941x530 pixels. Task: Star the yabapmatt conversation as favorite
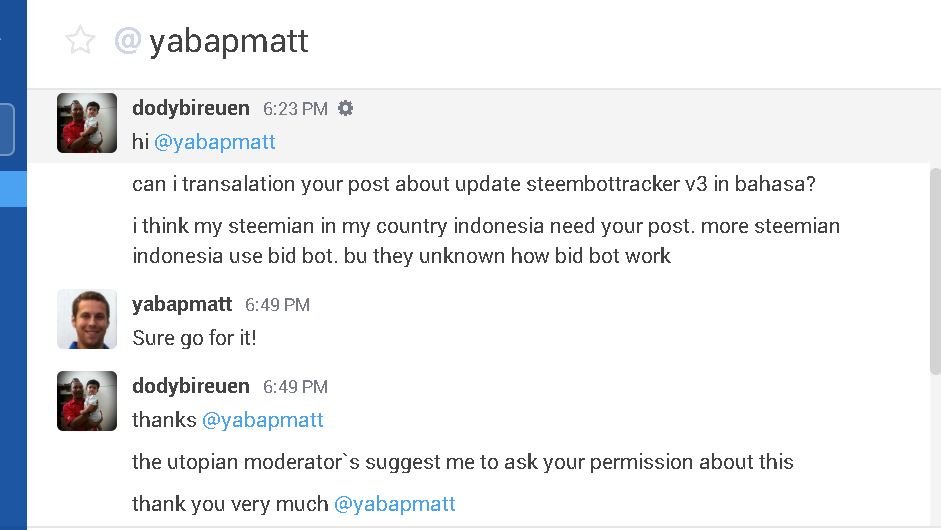pyautogui.click(x=80, y=41)
